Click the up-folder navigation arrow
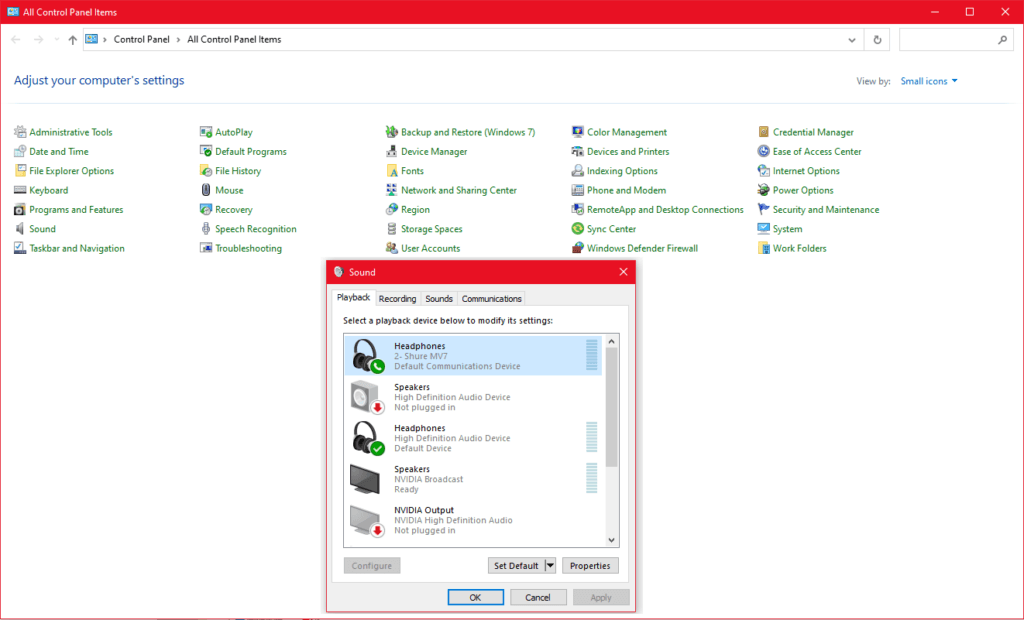 click(x=72, y=40)
